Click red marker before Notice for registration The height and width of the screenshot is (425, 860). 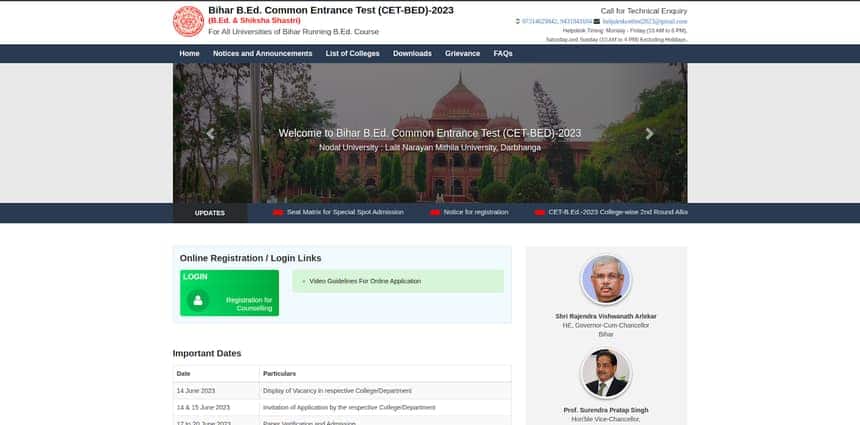click(435, 212)
